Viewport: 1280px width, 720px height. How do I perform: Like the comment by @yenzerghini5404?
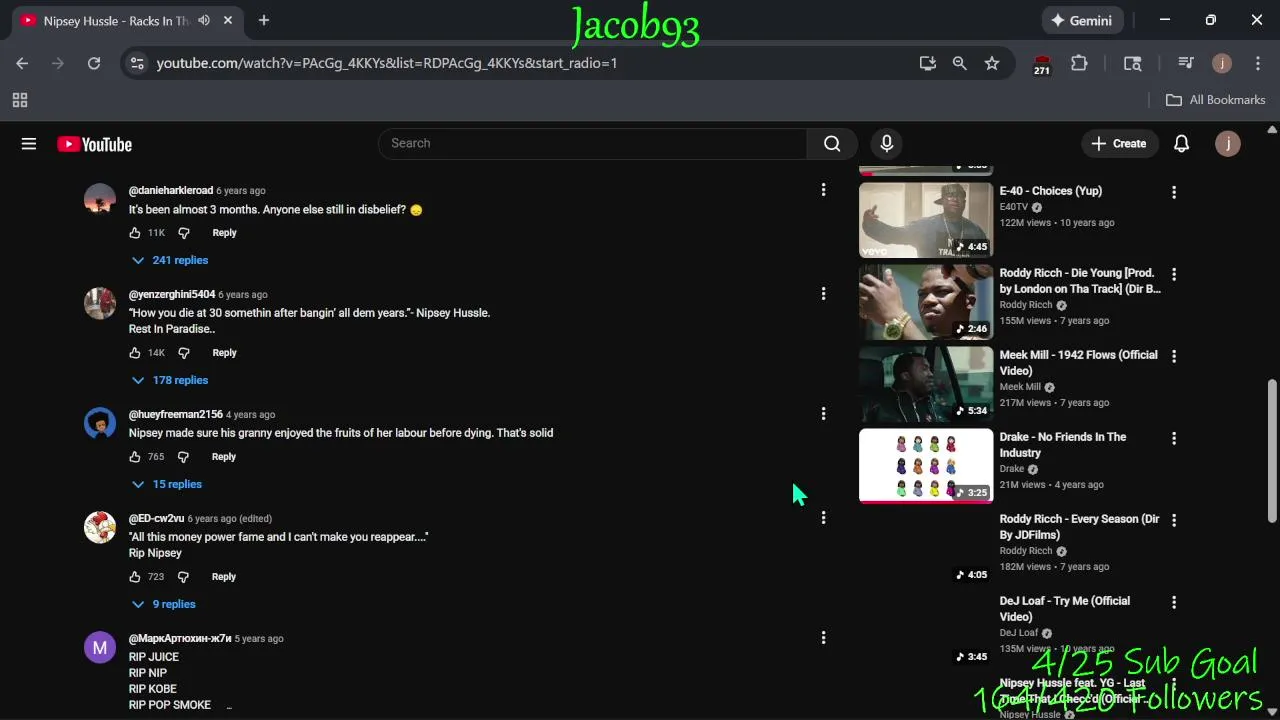[x=135, y=353]
